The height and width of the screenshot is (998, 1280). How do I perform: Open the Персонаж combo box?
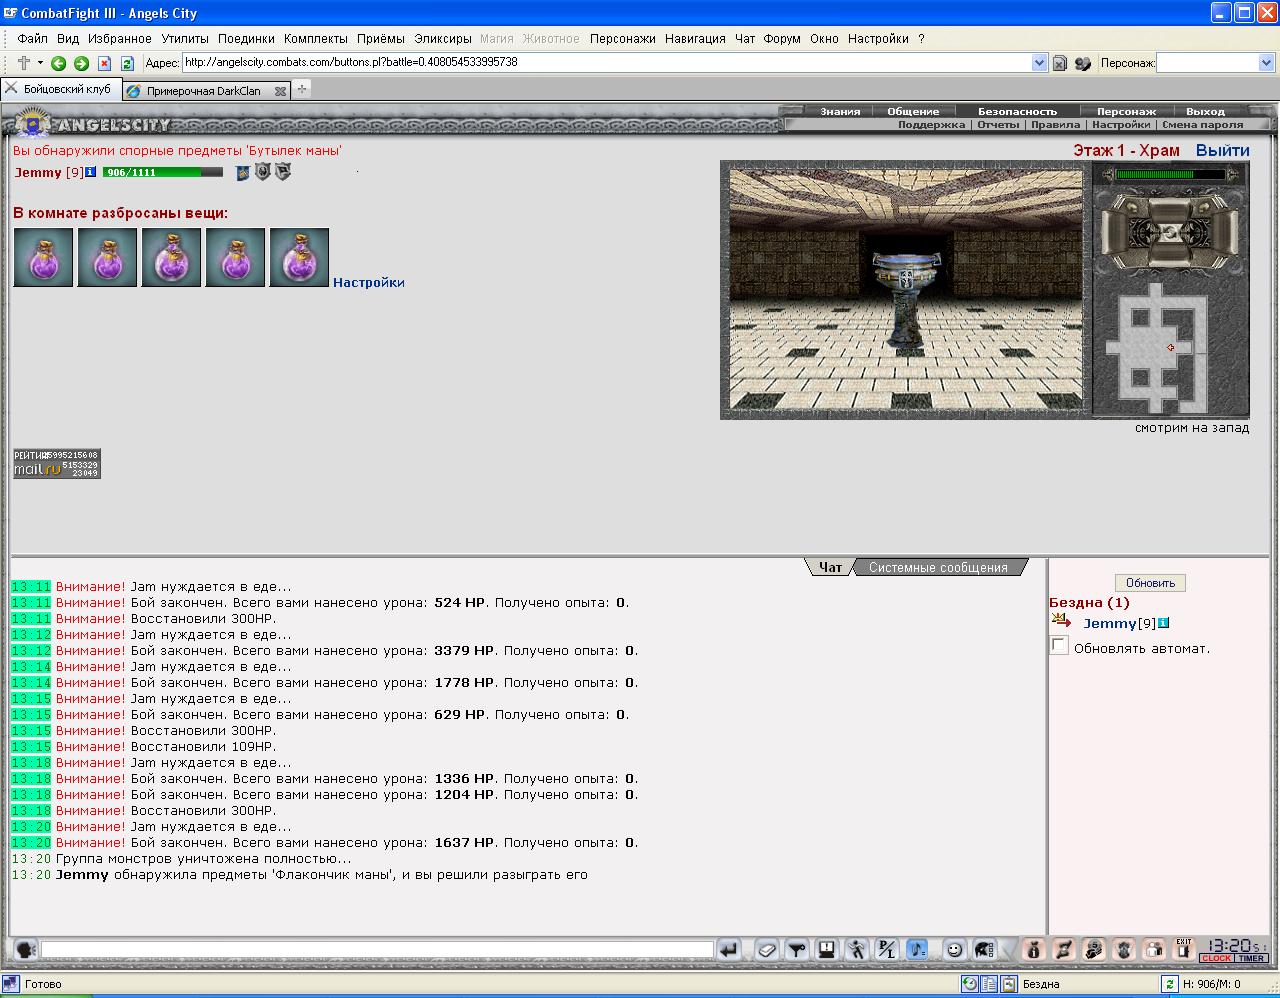pyautogui.click(x=1215, y=63)
